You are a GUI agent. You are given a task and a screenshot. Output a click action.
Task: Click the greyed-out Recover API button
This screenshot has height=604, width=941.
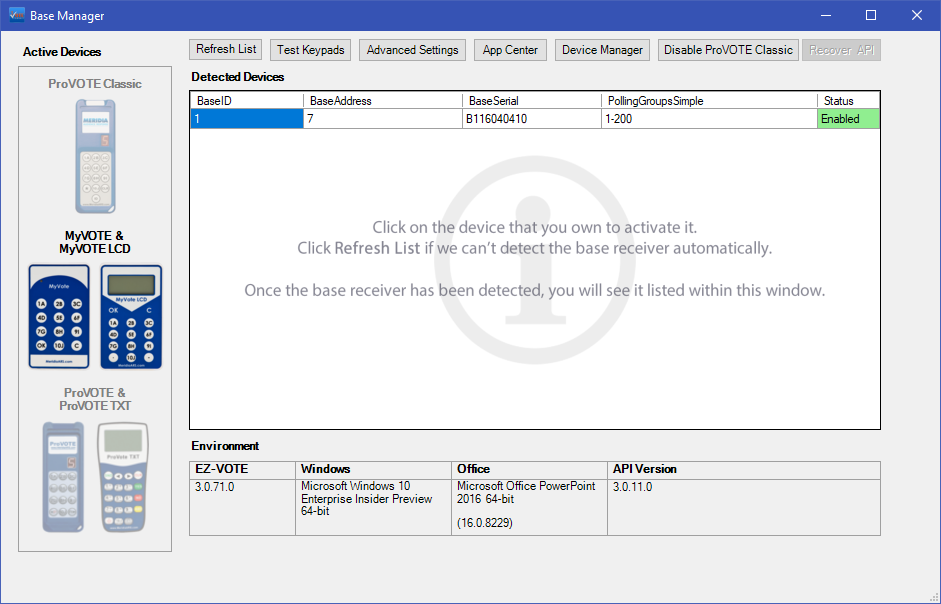tap(841, 50)
